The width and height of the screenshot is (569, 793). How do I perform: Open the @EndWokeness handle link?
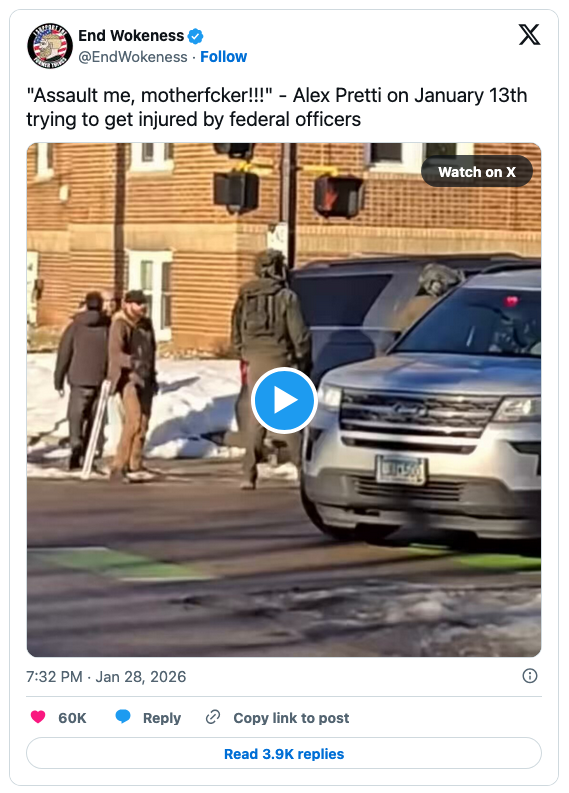[x=133, y=57]
